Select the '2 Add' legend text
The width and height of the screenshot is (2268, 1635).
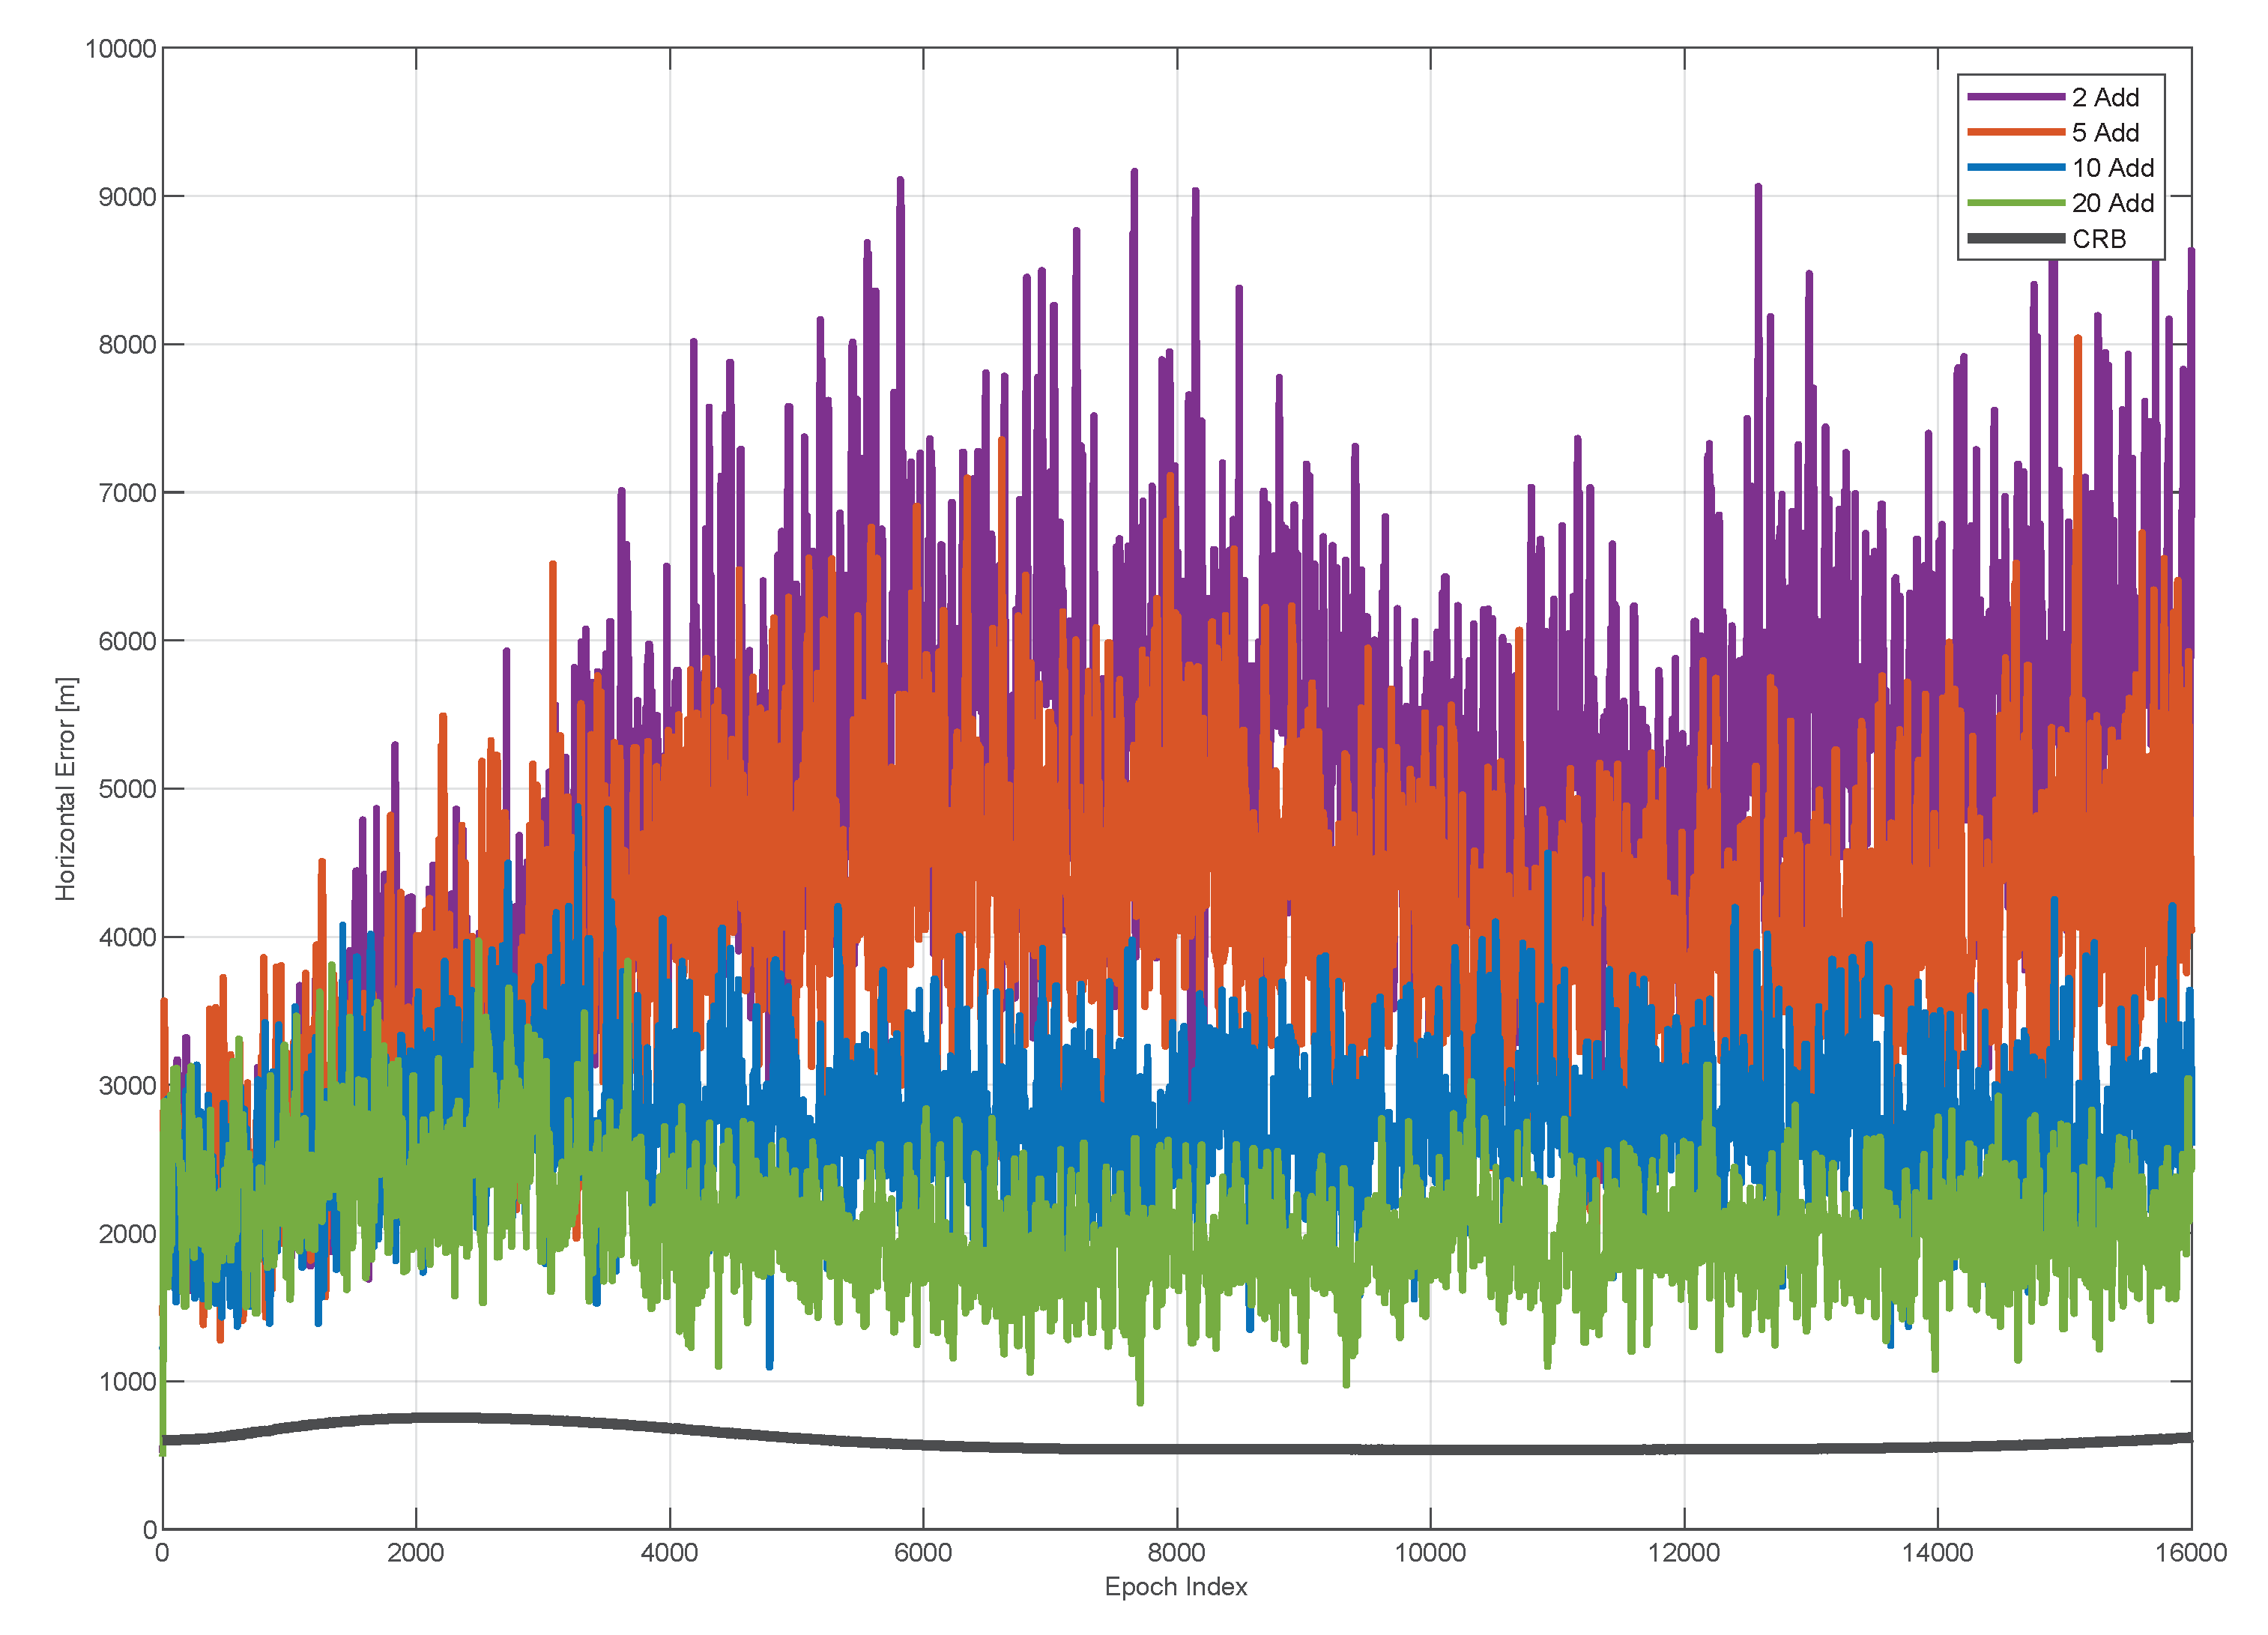[2105, 97]
